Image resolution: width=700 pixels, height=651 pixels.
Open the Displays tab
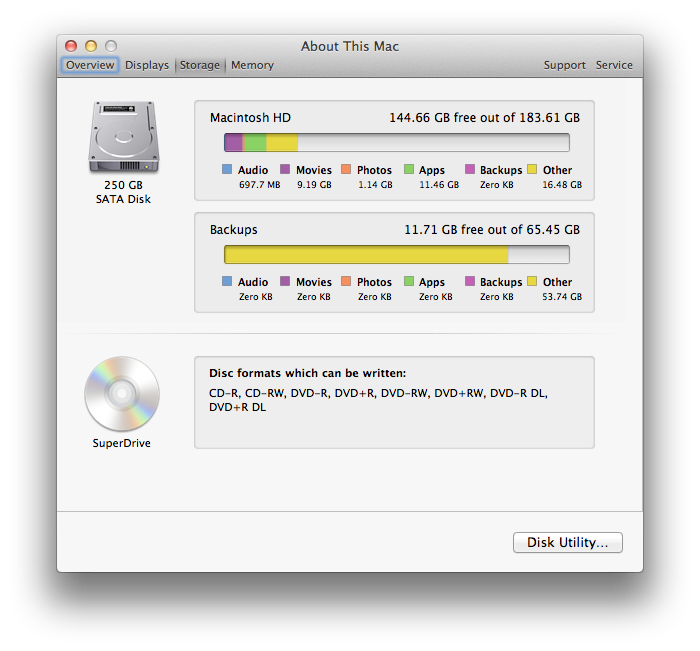(x=147, y=65)
